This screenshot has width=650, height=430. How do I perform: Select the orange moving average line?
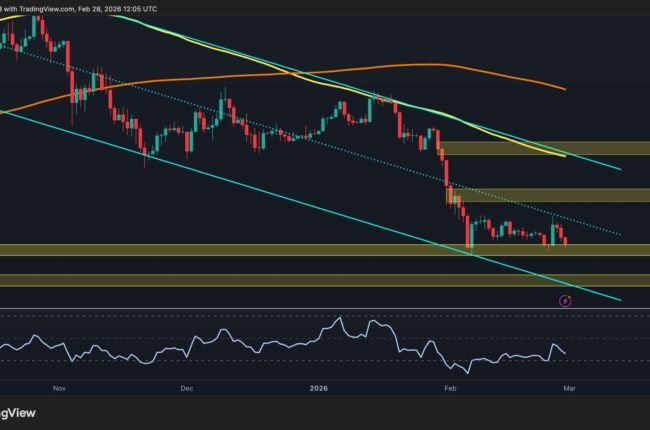(x=400, y=66)
